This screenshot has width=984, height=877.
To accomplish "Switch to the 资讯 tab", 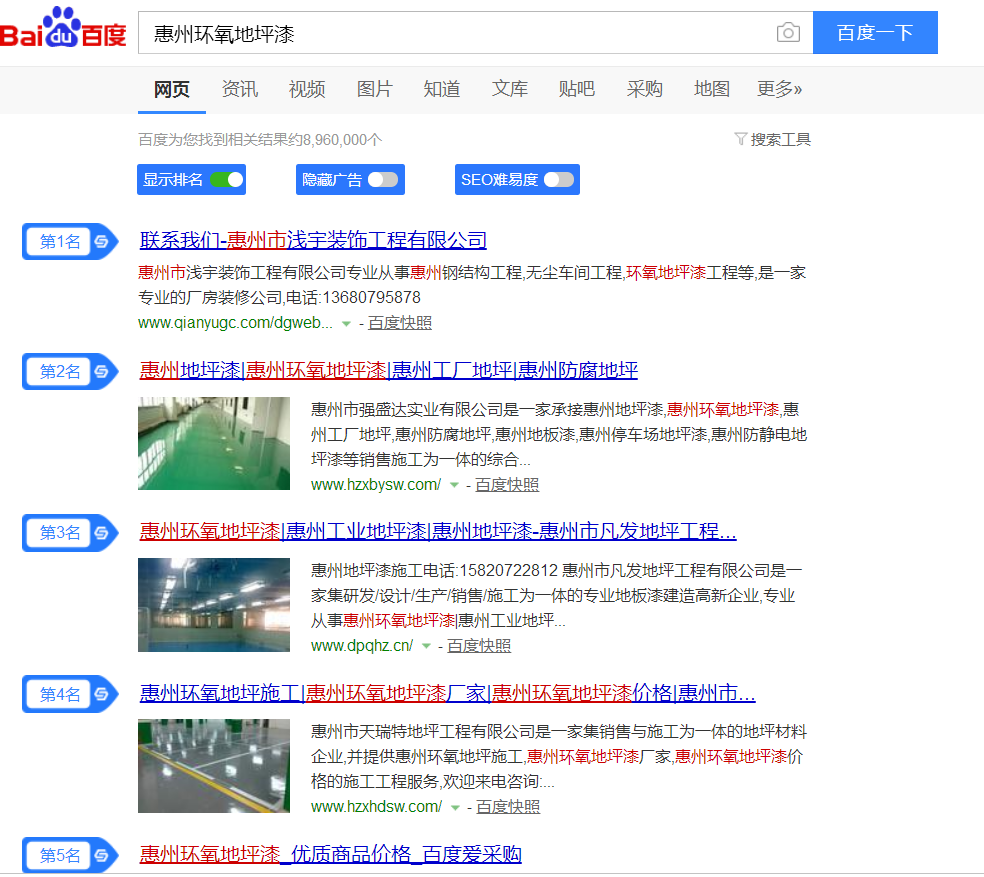I will (240, 89).
